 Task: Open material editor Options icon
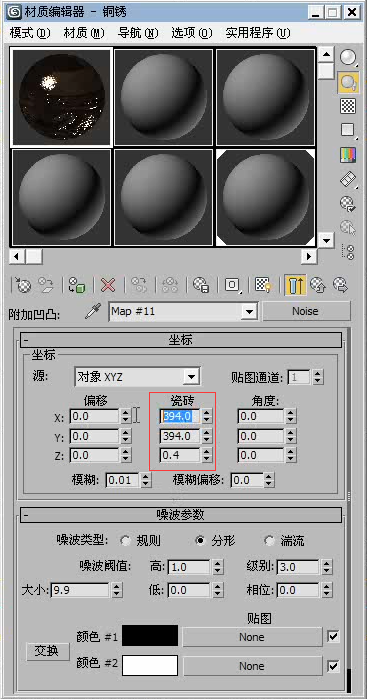(x=348, y=203)
